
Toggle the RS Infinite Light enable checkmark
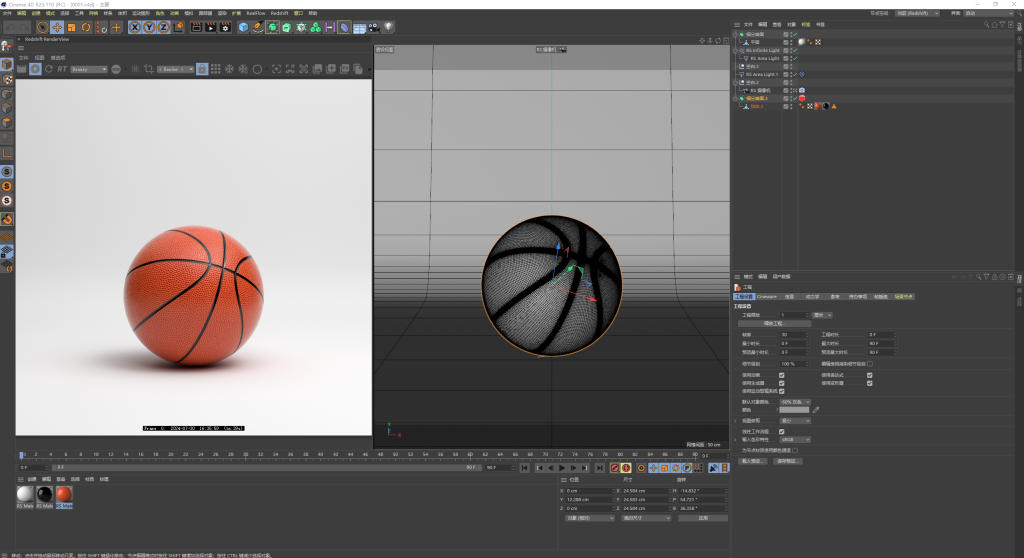click(795, 50)
